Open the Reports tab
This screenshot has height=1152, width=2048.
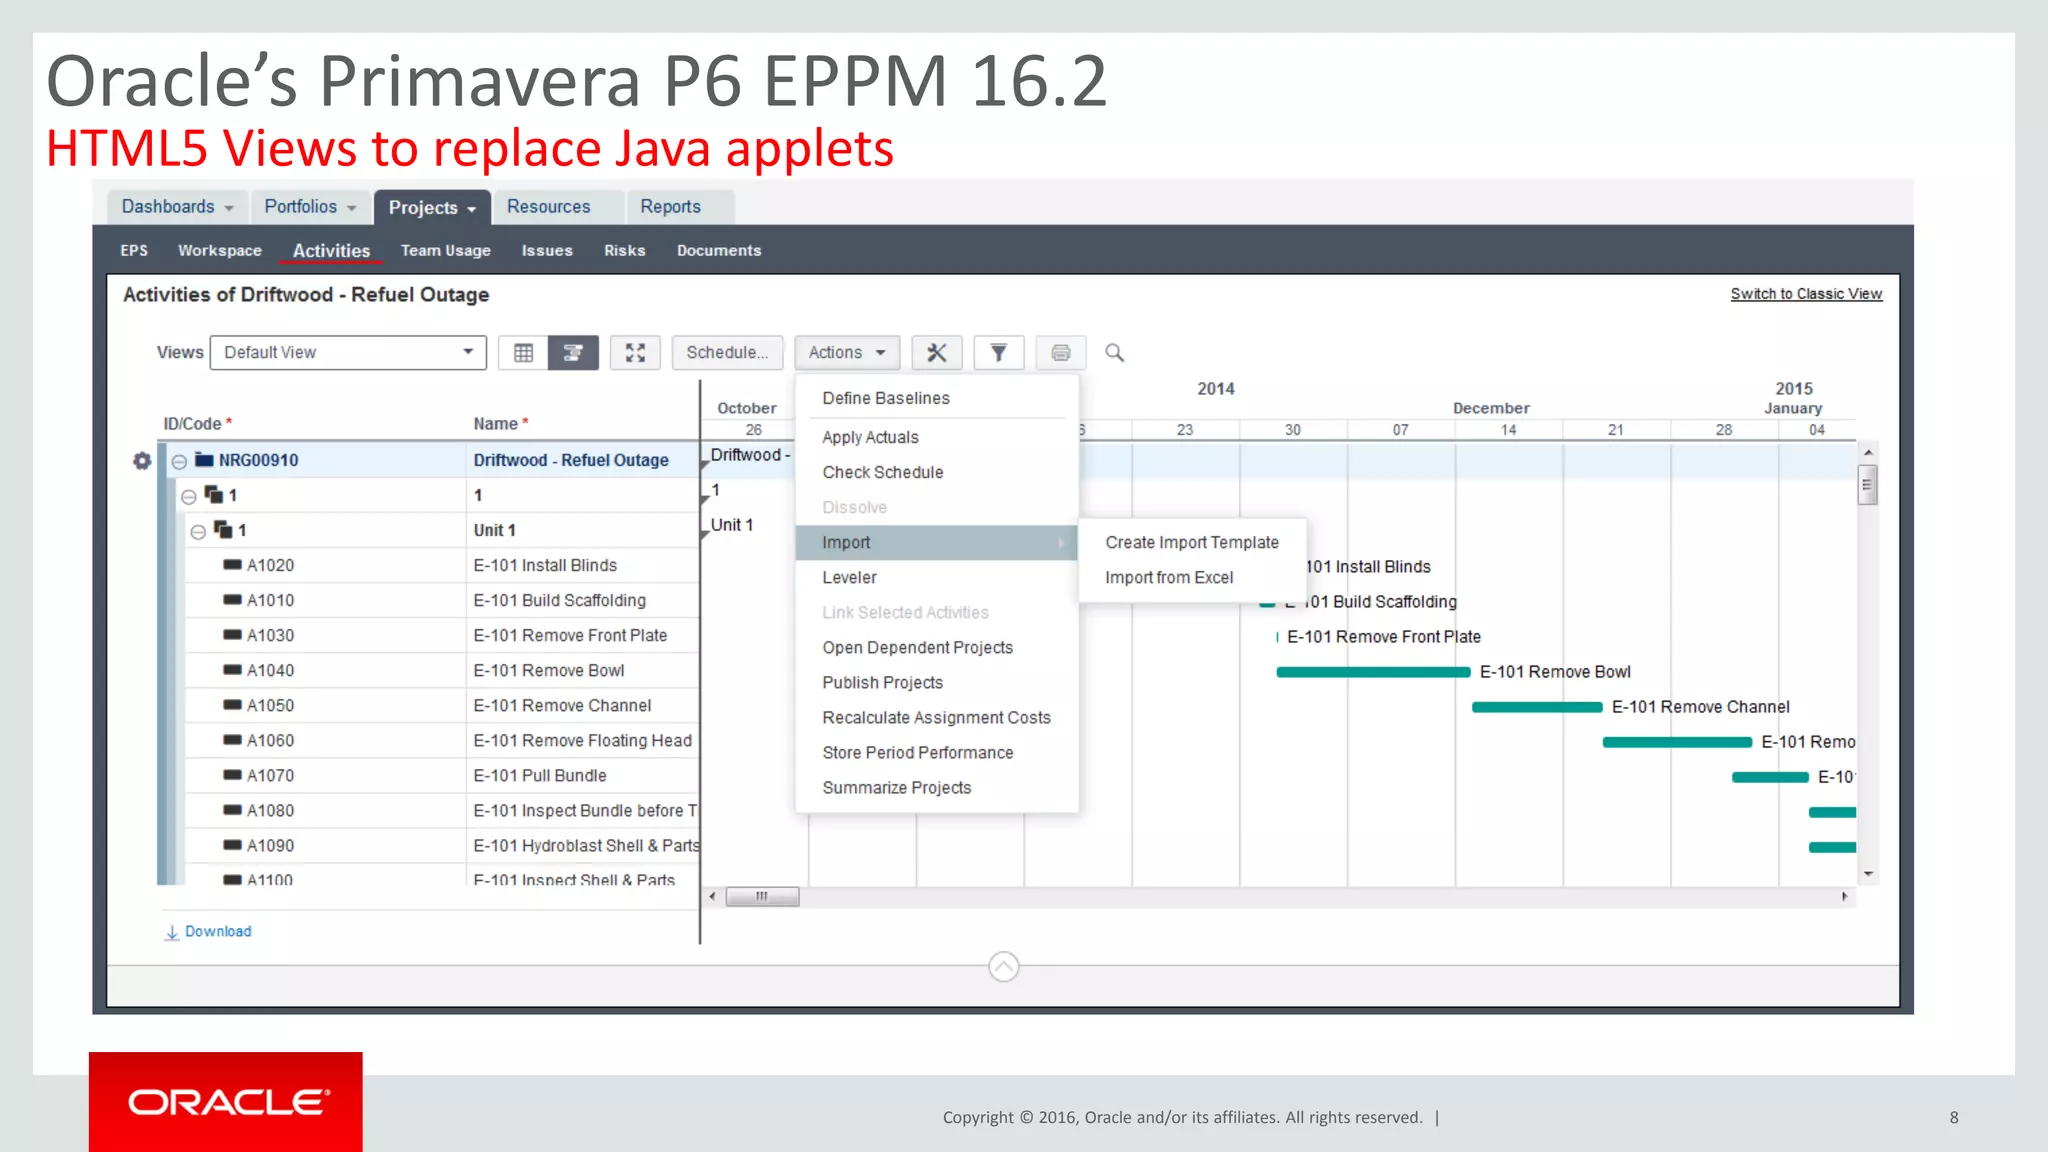point(670,207)
